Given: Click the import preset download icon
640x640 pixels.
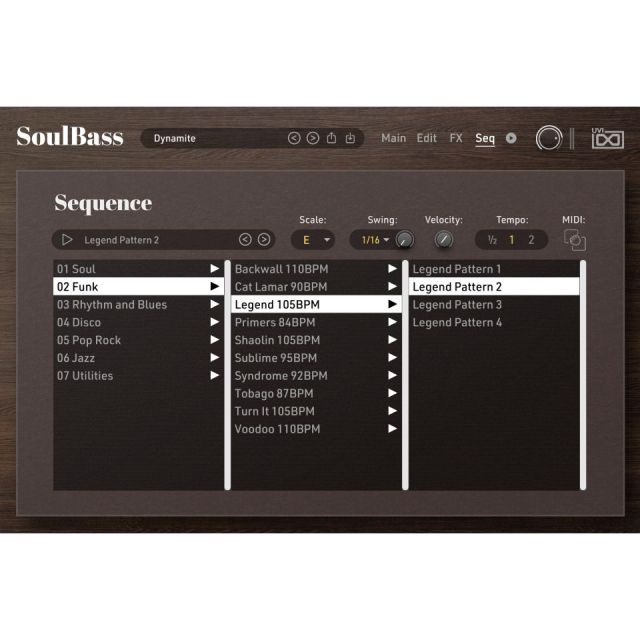Looking at the screenshot, I should pyautogui.click(x=350, y=138).
